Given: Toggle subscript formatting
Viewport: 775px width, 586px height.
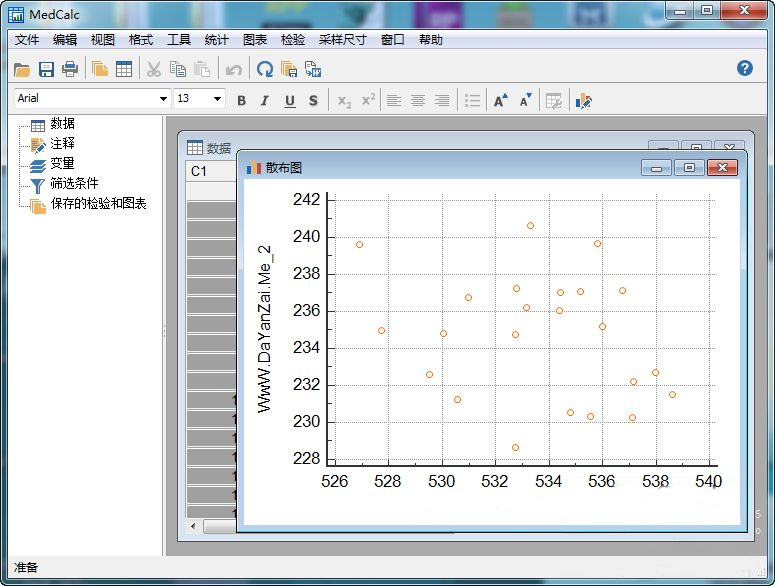Looking at the screenshot, I should pos(344,101).
